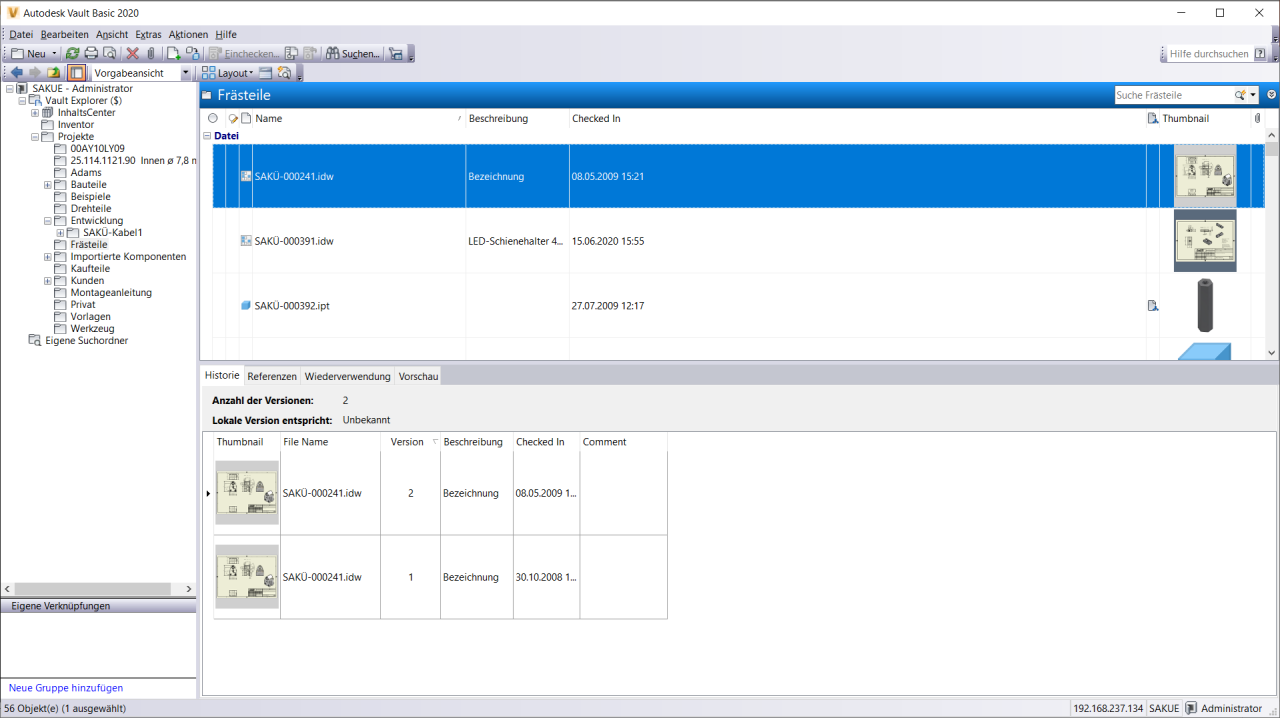Screen dimensions: 1280x718
Task: Click the SAKÜ-000241.idw file icon in main list
Action: (x=246, y=176)
